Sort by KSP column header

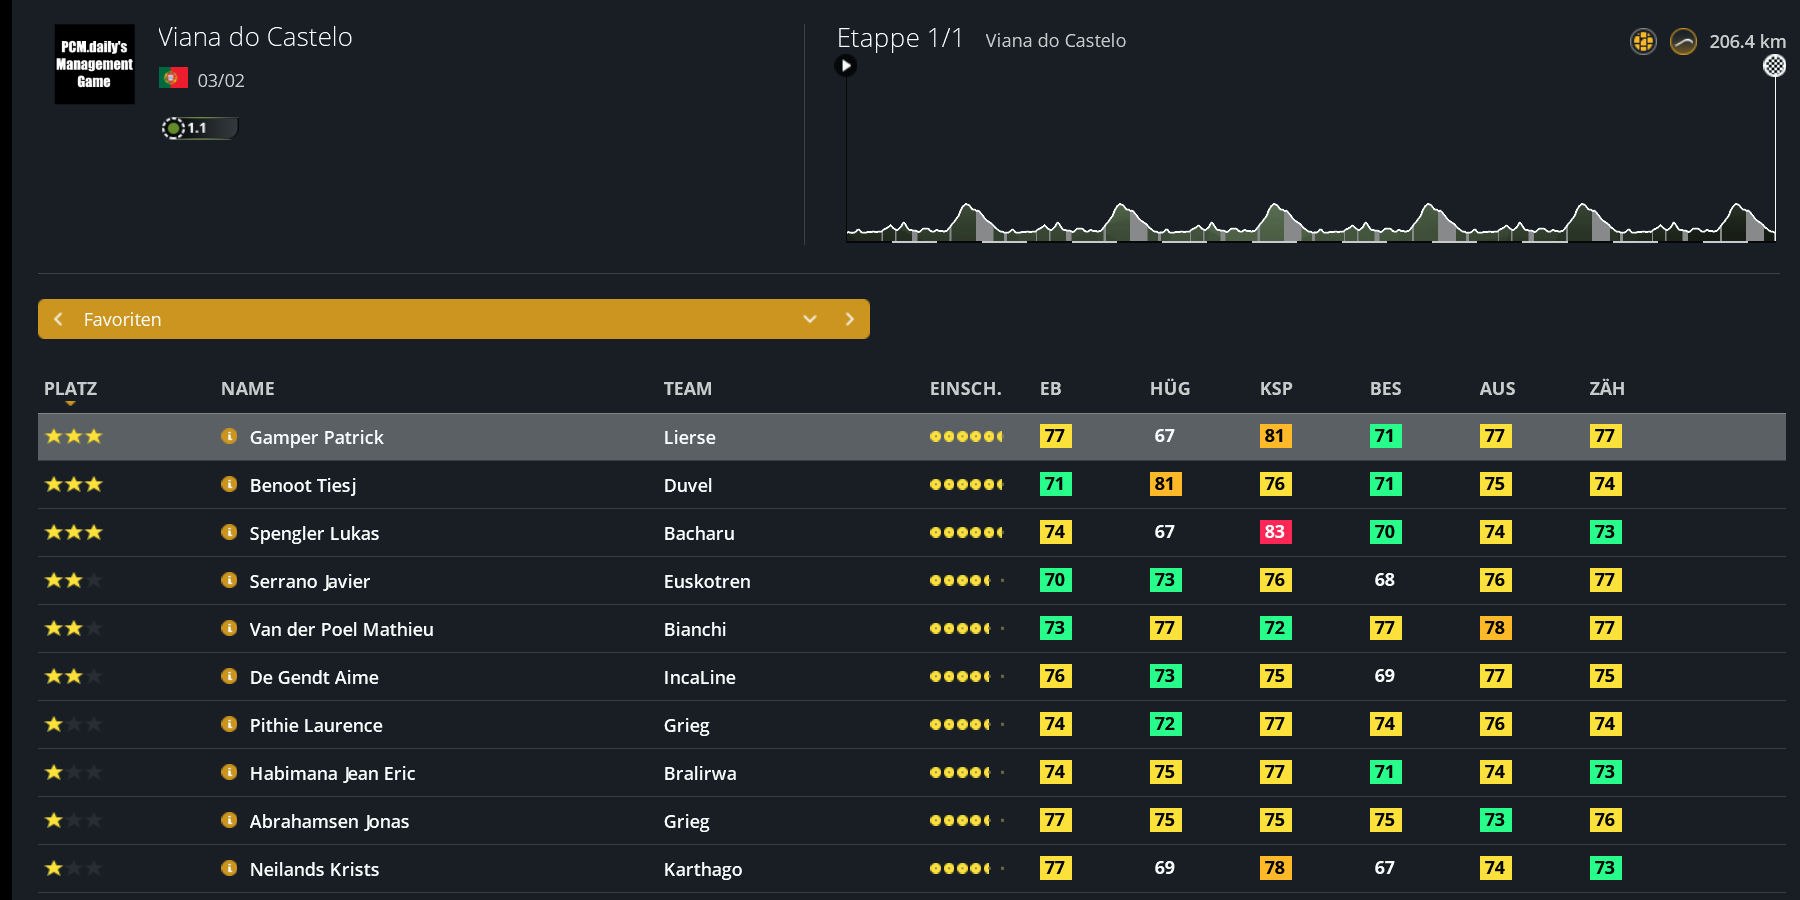tap(1276, 389)
